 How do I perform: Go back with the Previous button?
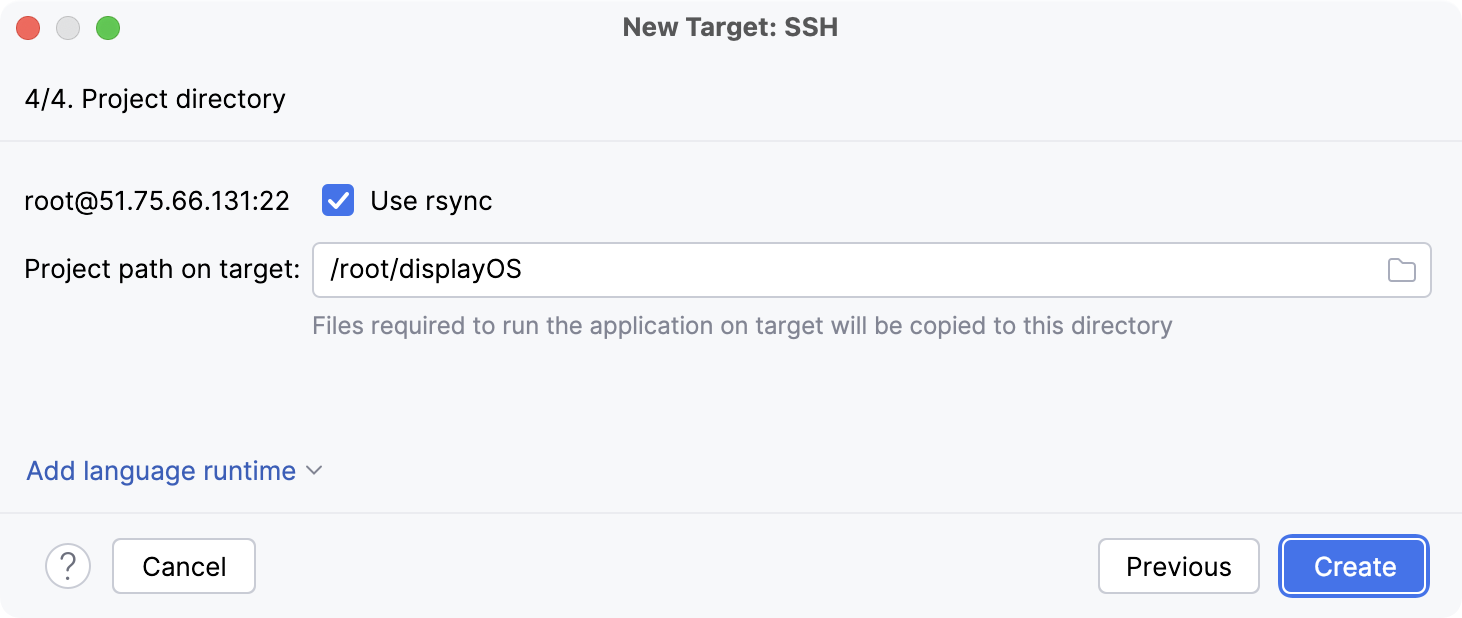pos(1178,566)
